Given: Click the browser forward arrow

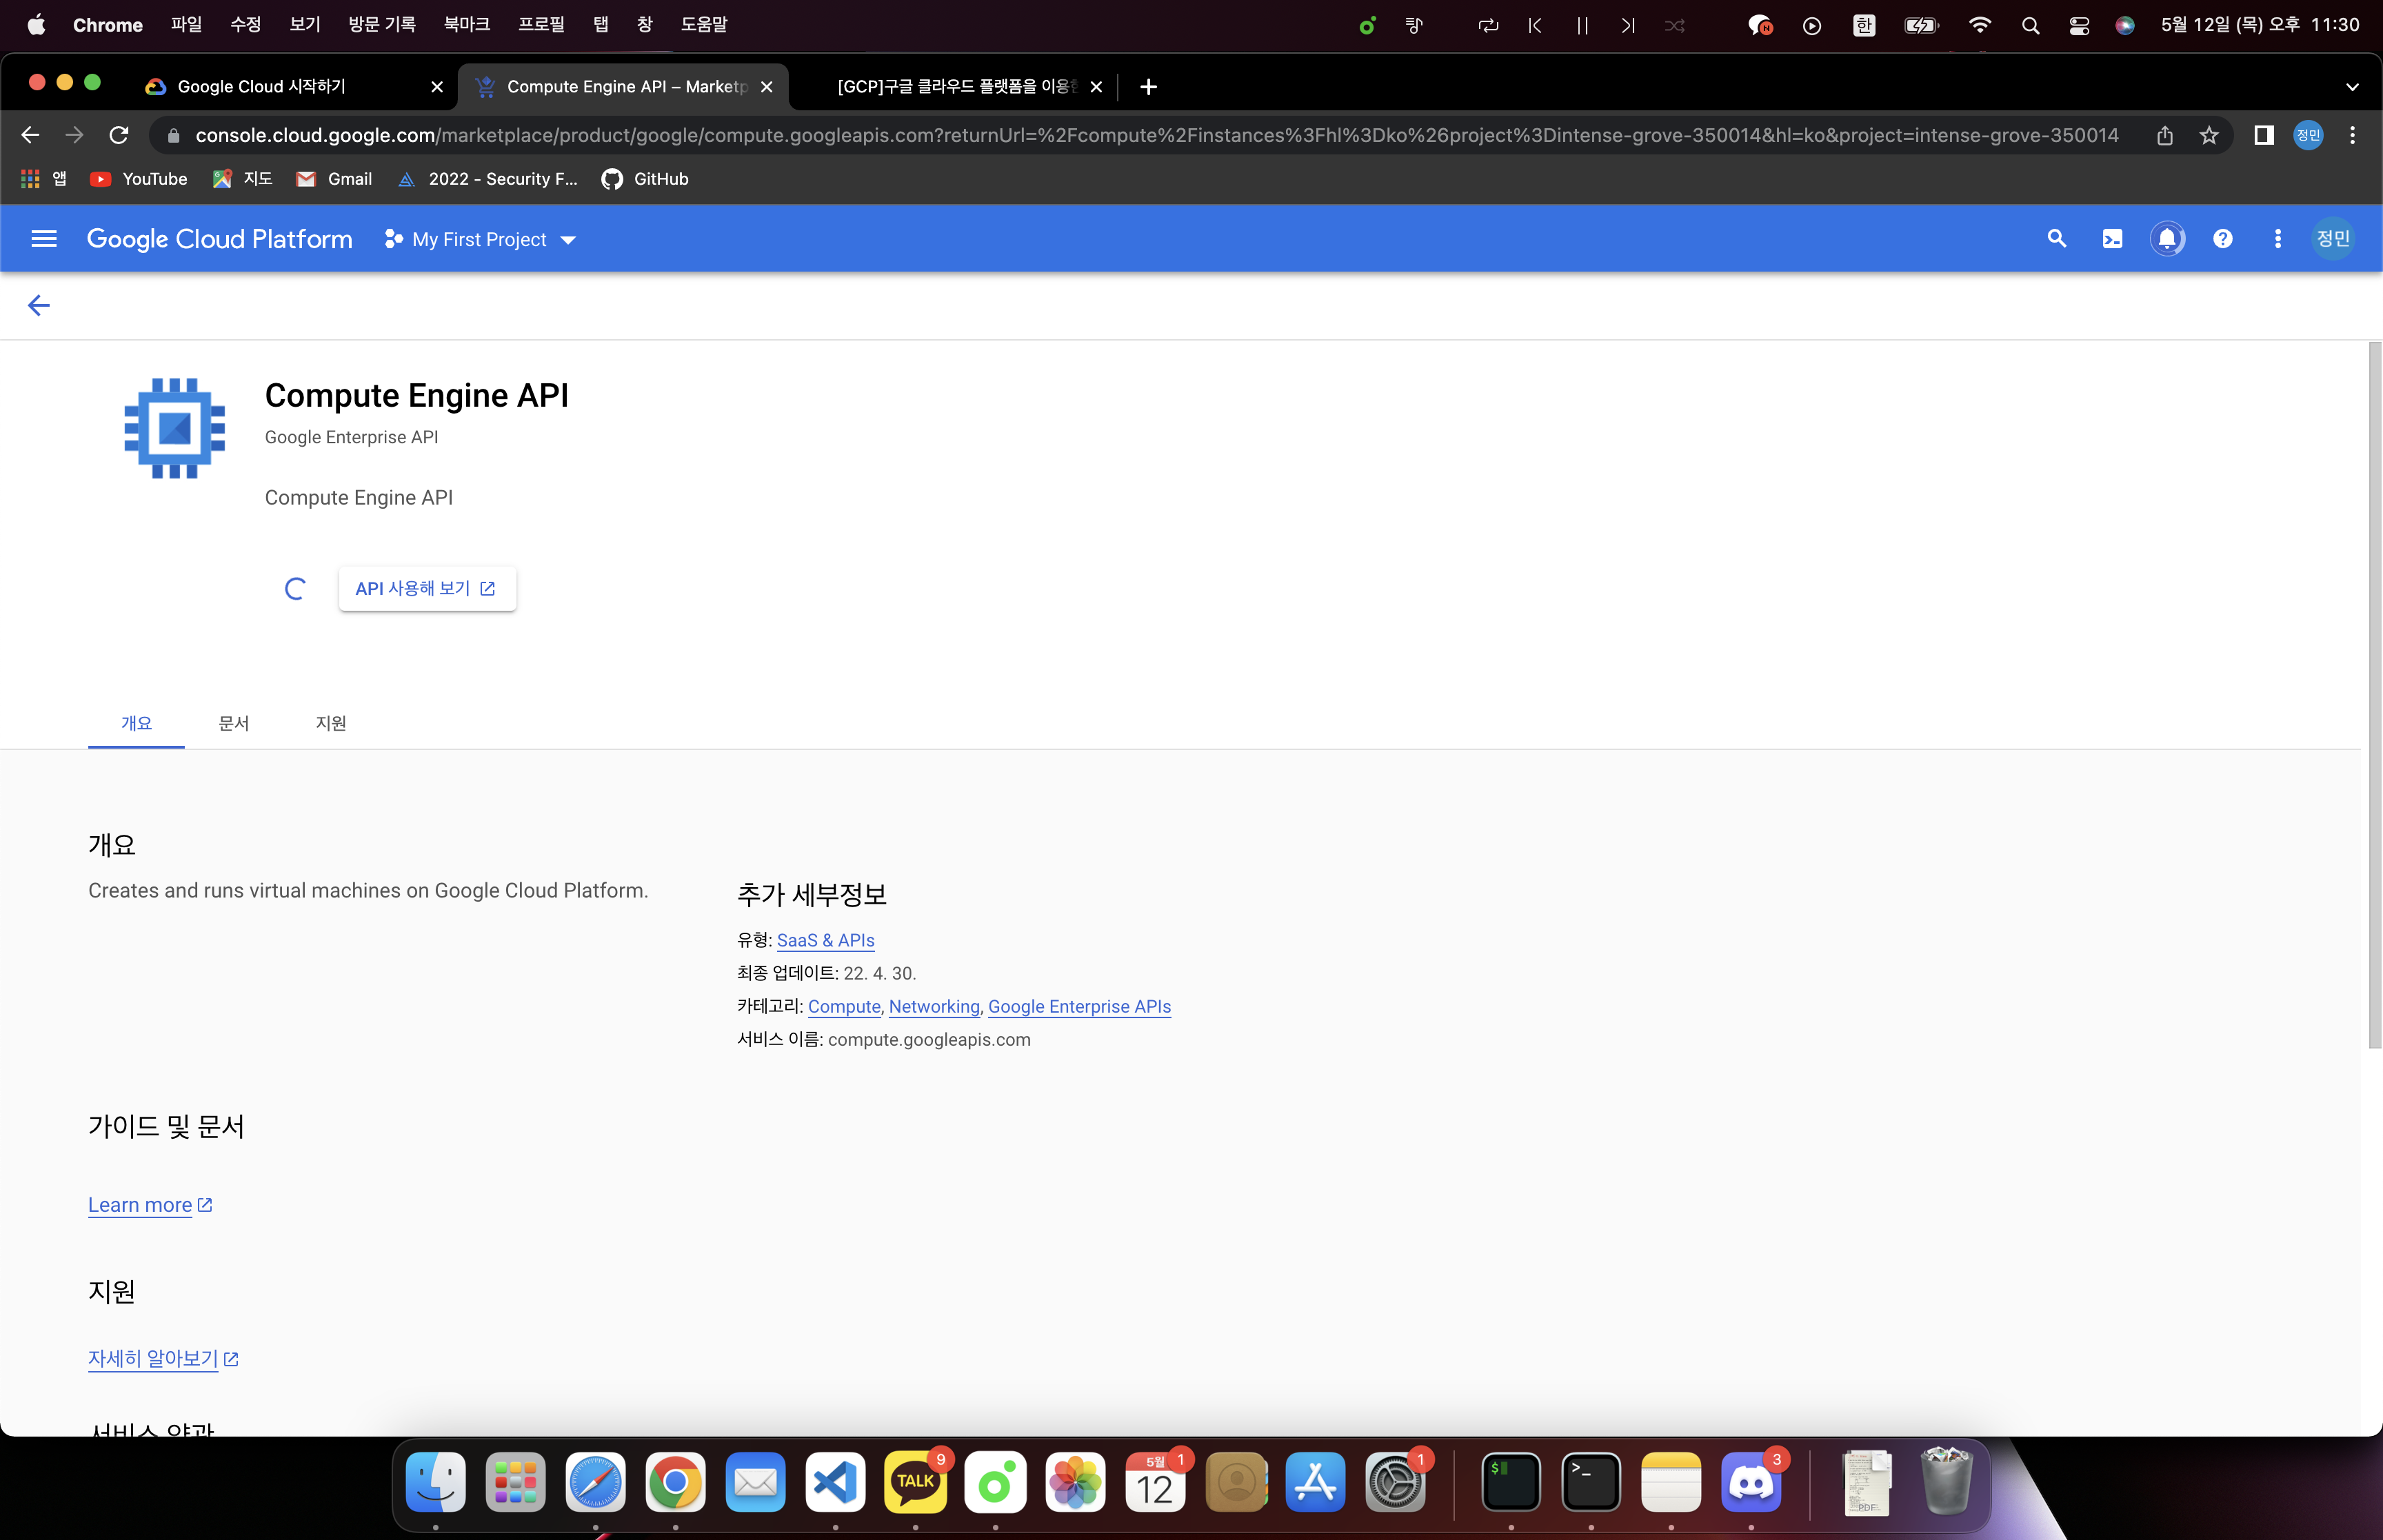Looking at the screenshot, I should click(x=74, y=135).
